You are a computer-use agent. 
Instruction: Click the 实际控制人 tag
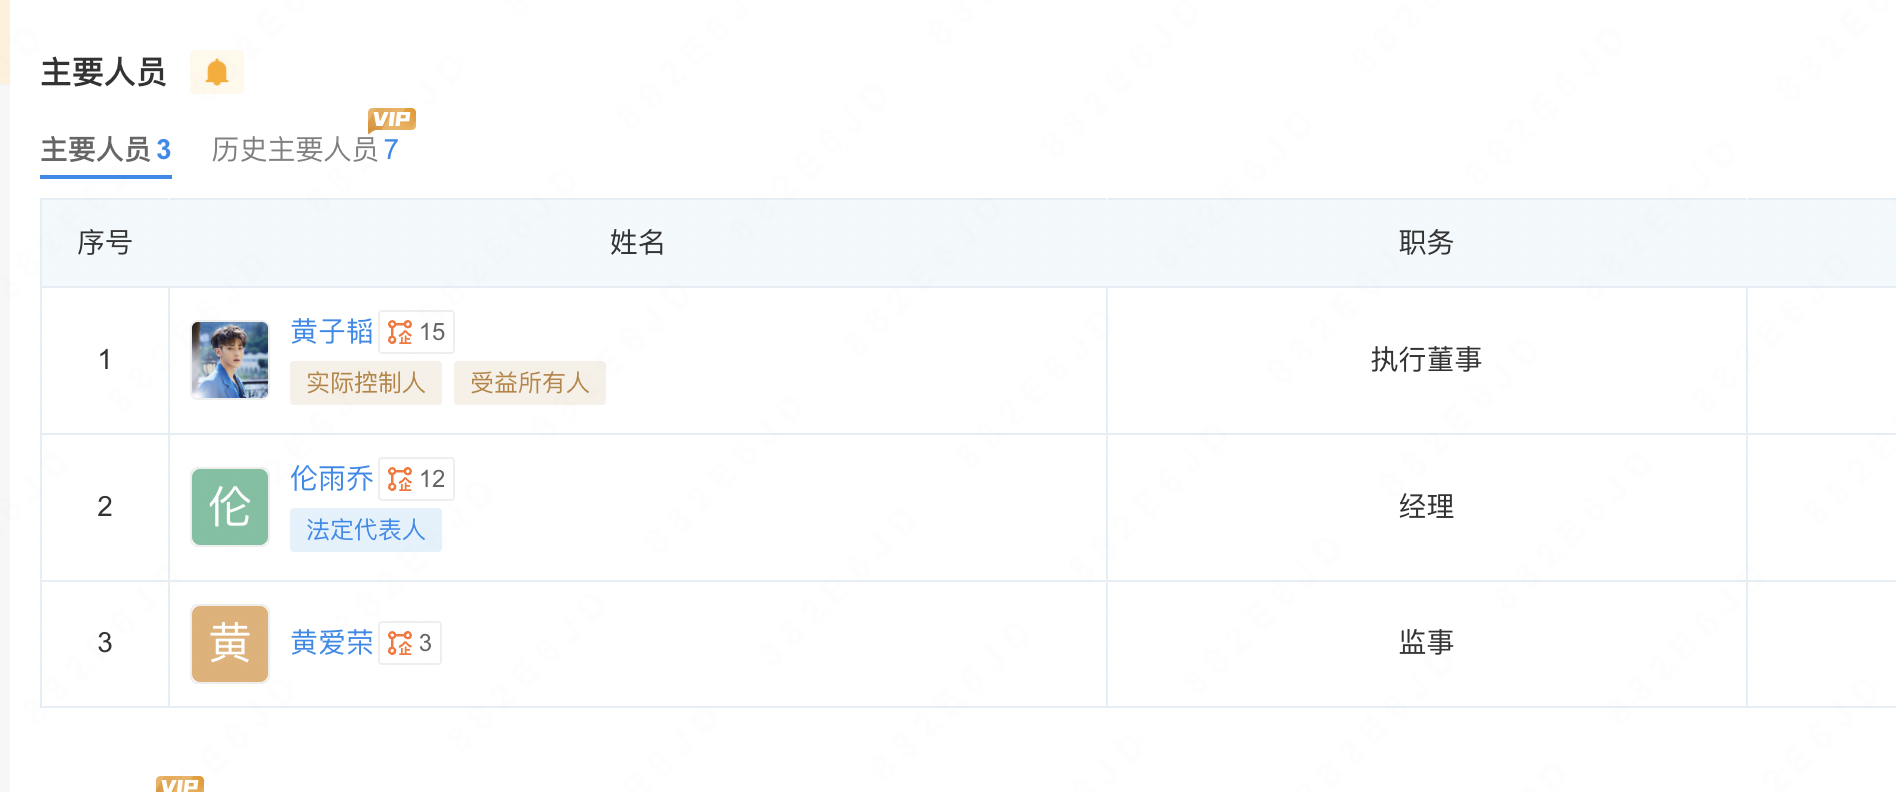click(366, 383)
